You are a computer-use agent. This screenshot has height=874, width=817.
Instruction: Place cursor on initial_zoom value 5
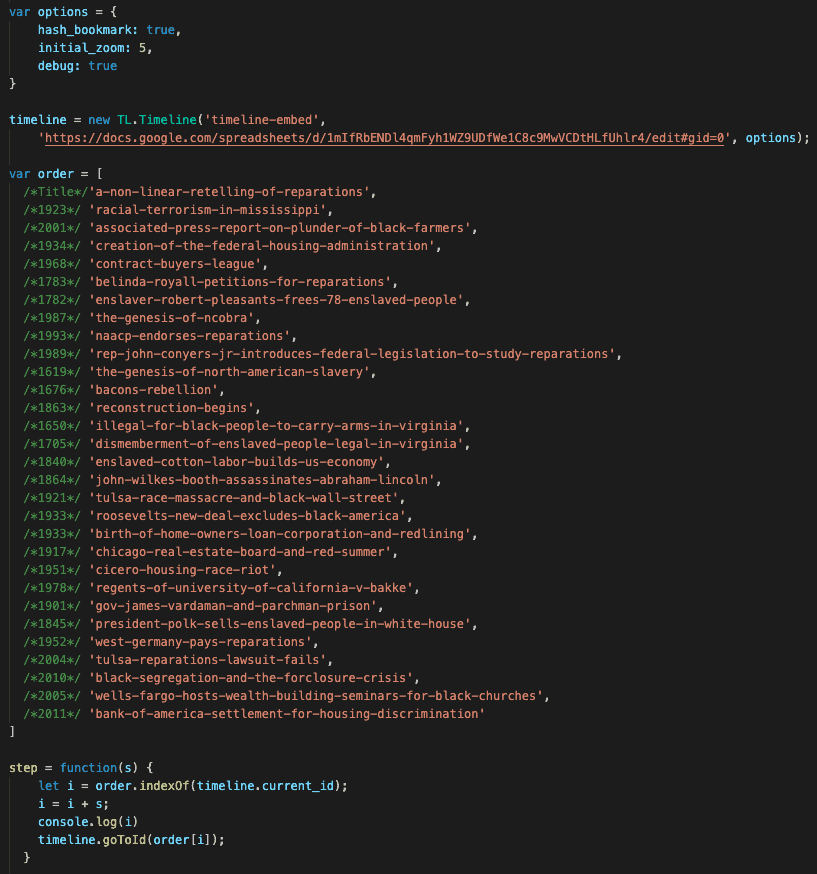[x=148, y=48]
